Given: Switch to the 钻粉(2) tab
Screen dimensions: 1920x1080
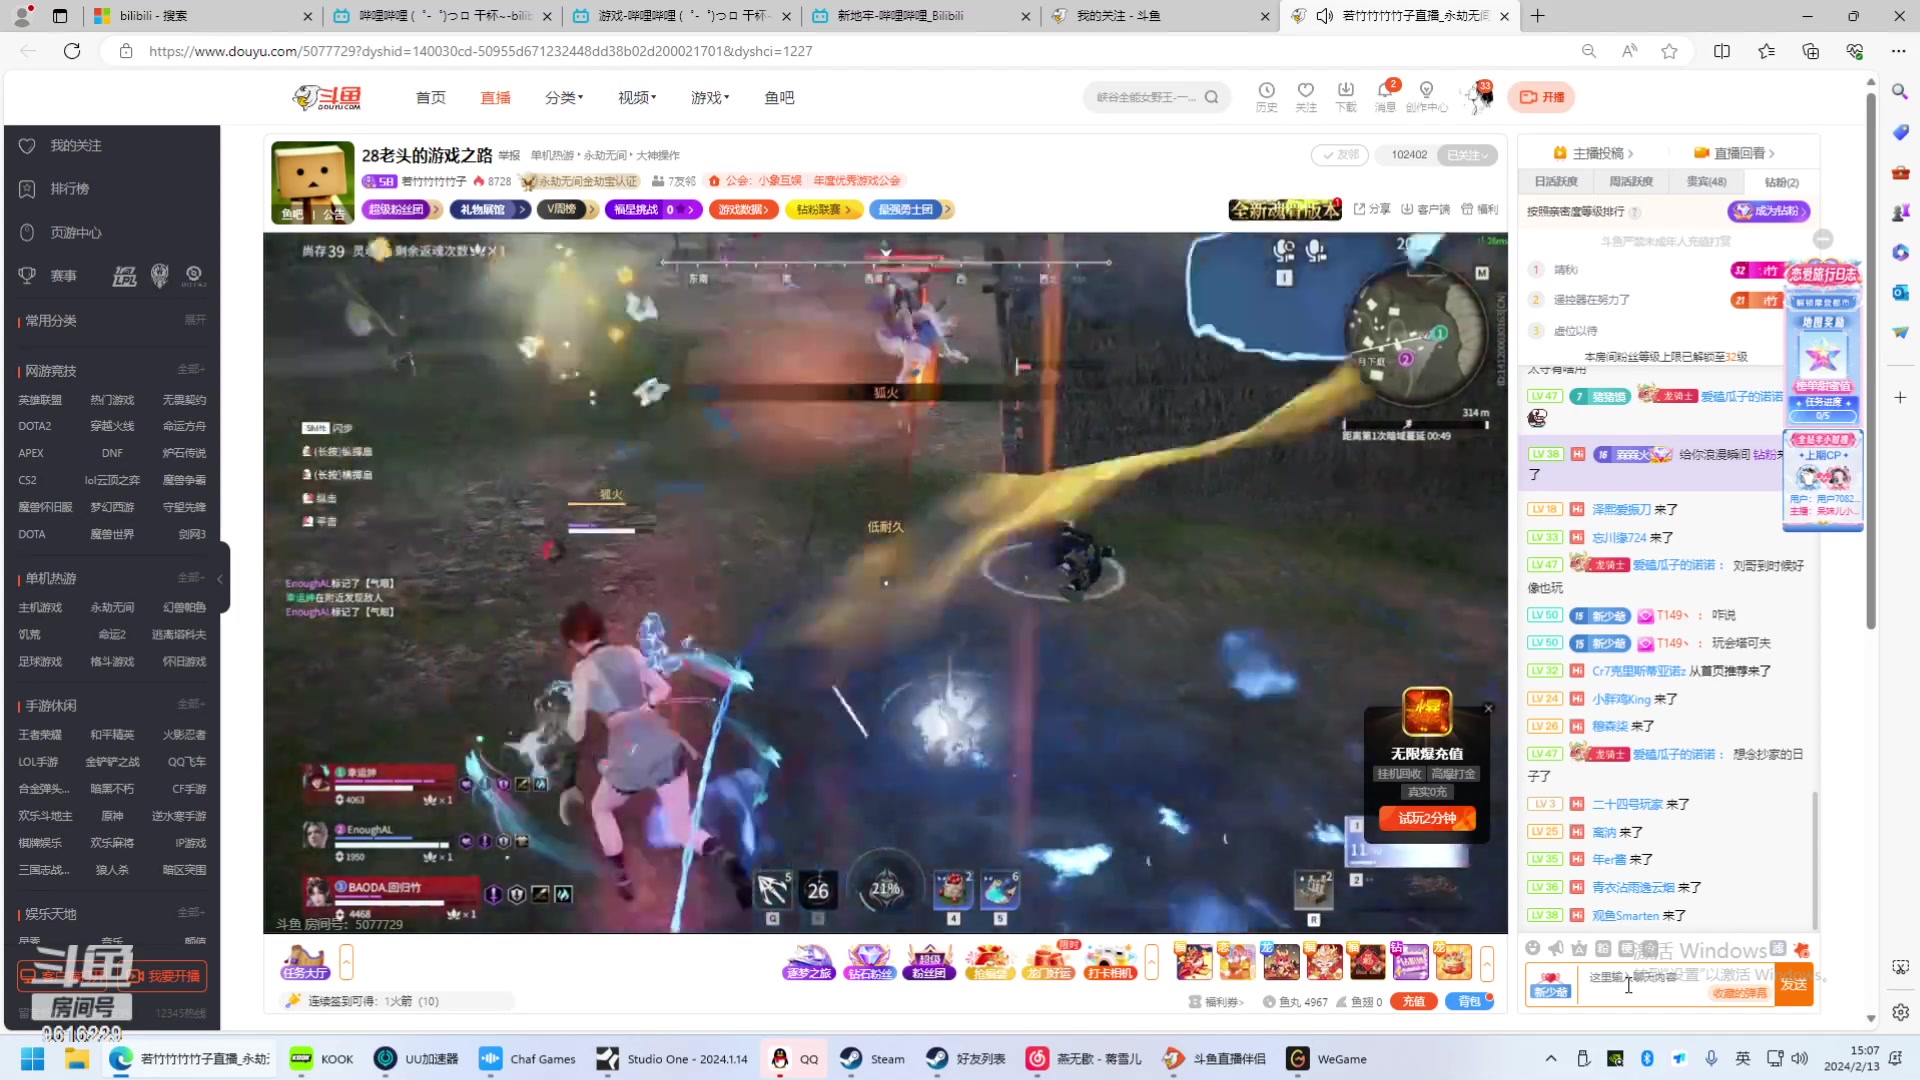Looking at the screenshot, I should (1781, 182).
